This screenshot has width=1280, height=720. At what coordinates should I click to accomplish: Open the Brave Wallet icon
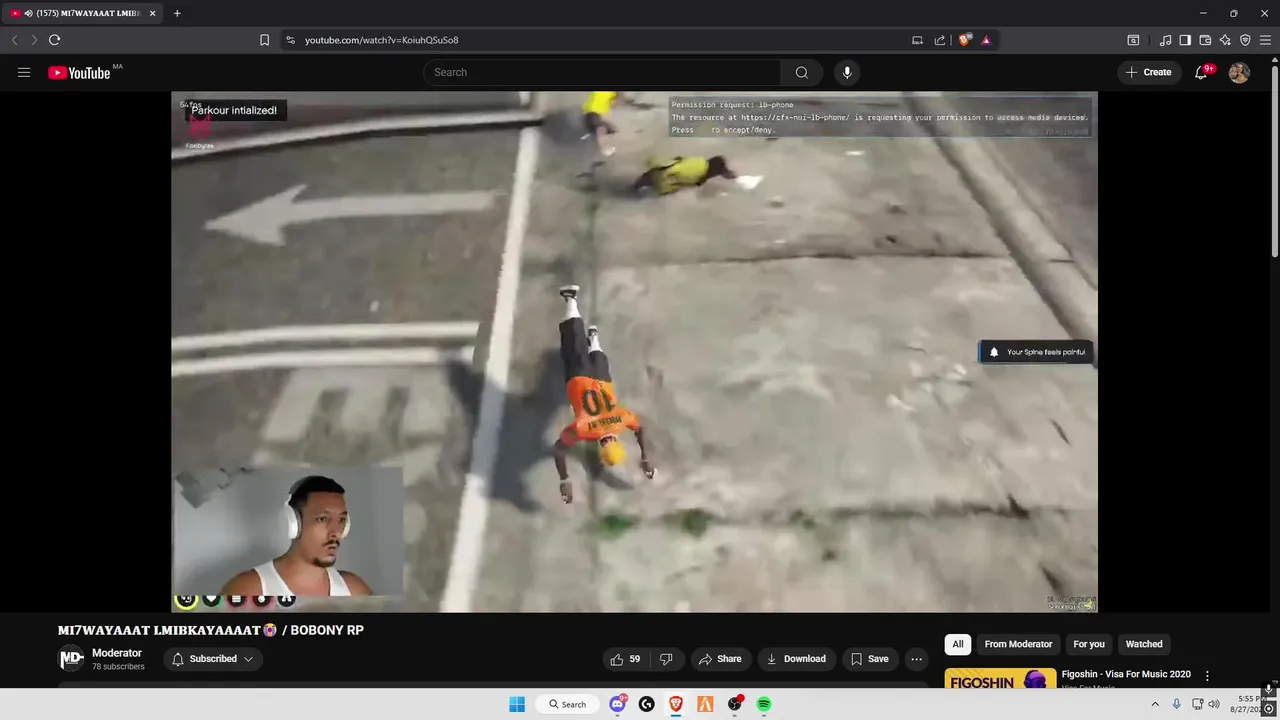pos(1205,40)
